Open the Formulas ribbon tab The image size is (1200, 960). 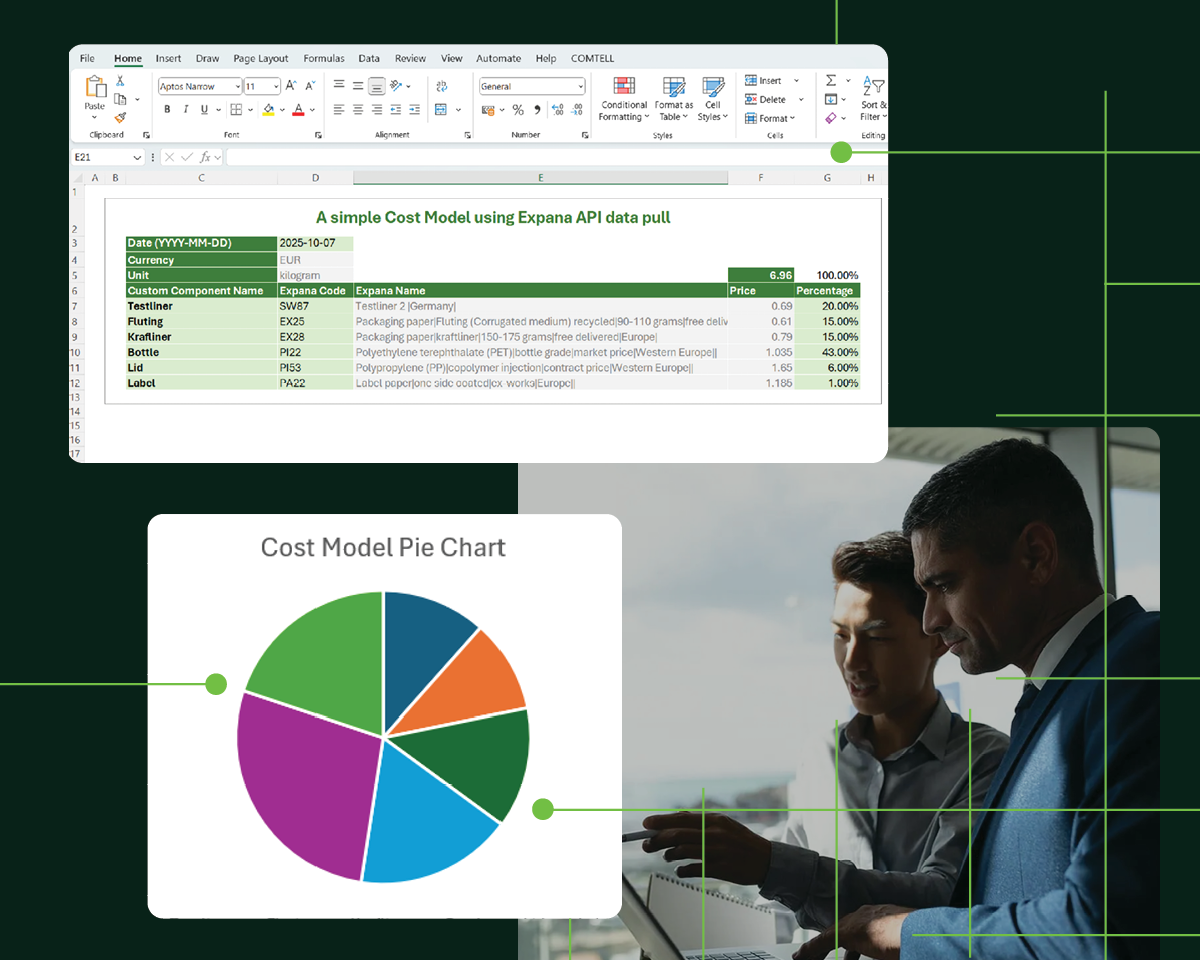(x=324, y=59)
